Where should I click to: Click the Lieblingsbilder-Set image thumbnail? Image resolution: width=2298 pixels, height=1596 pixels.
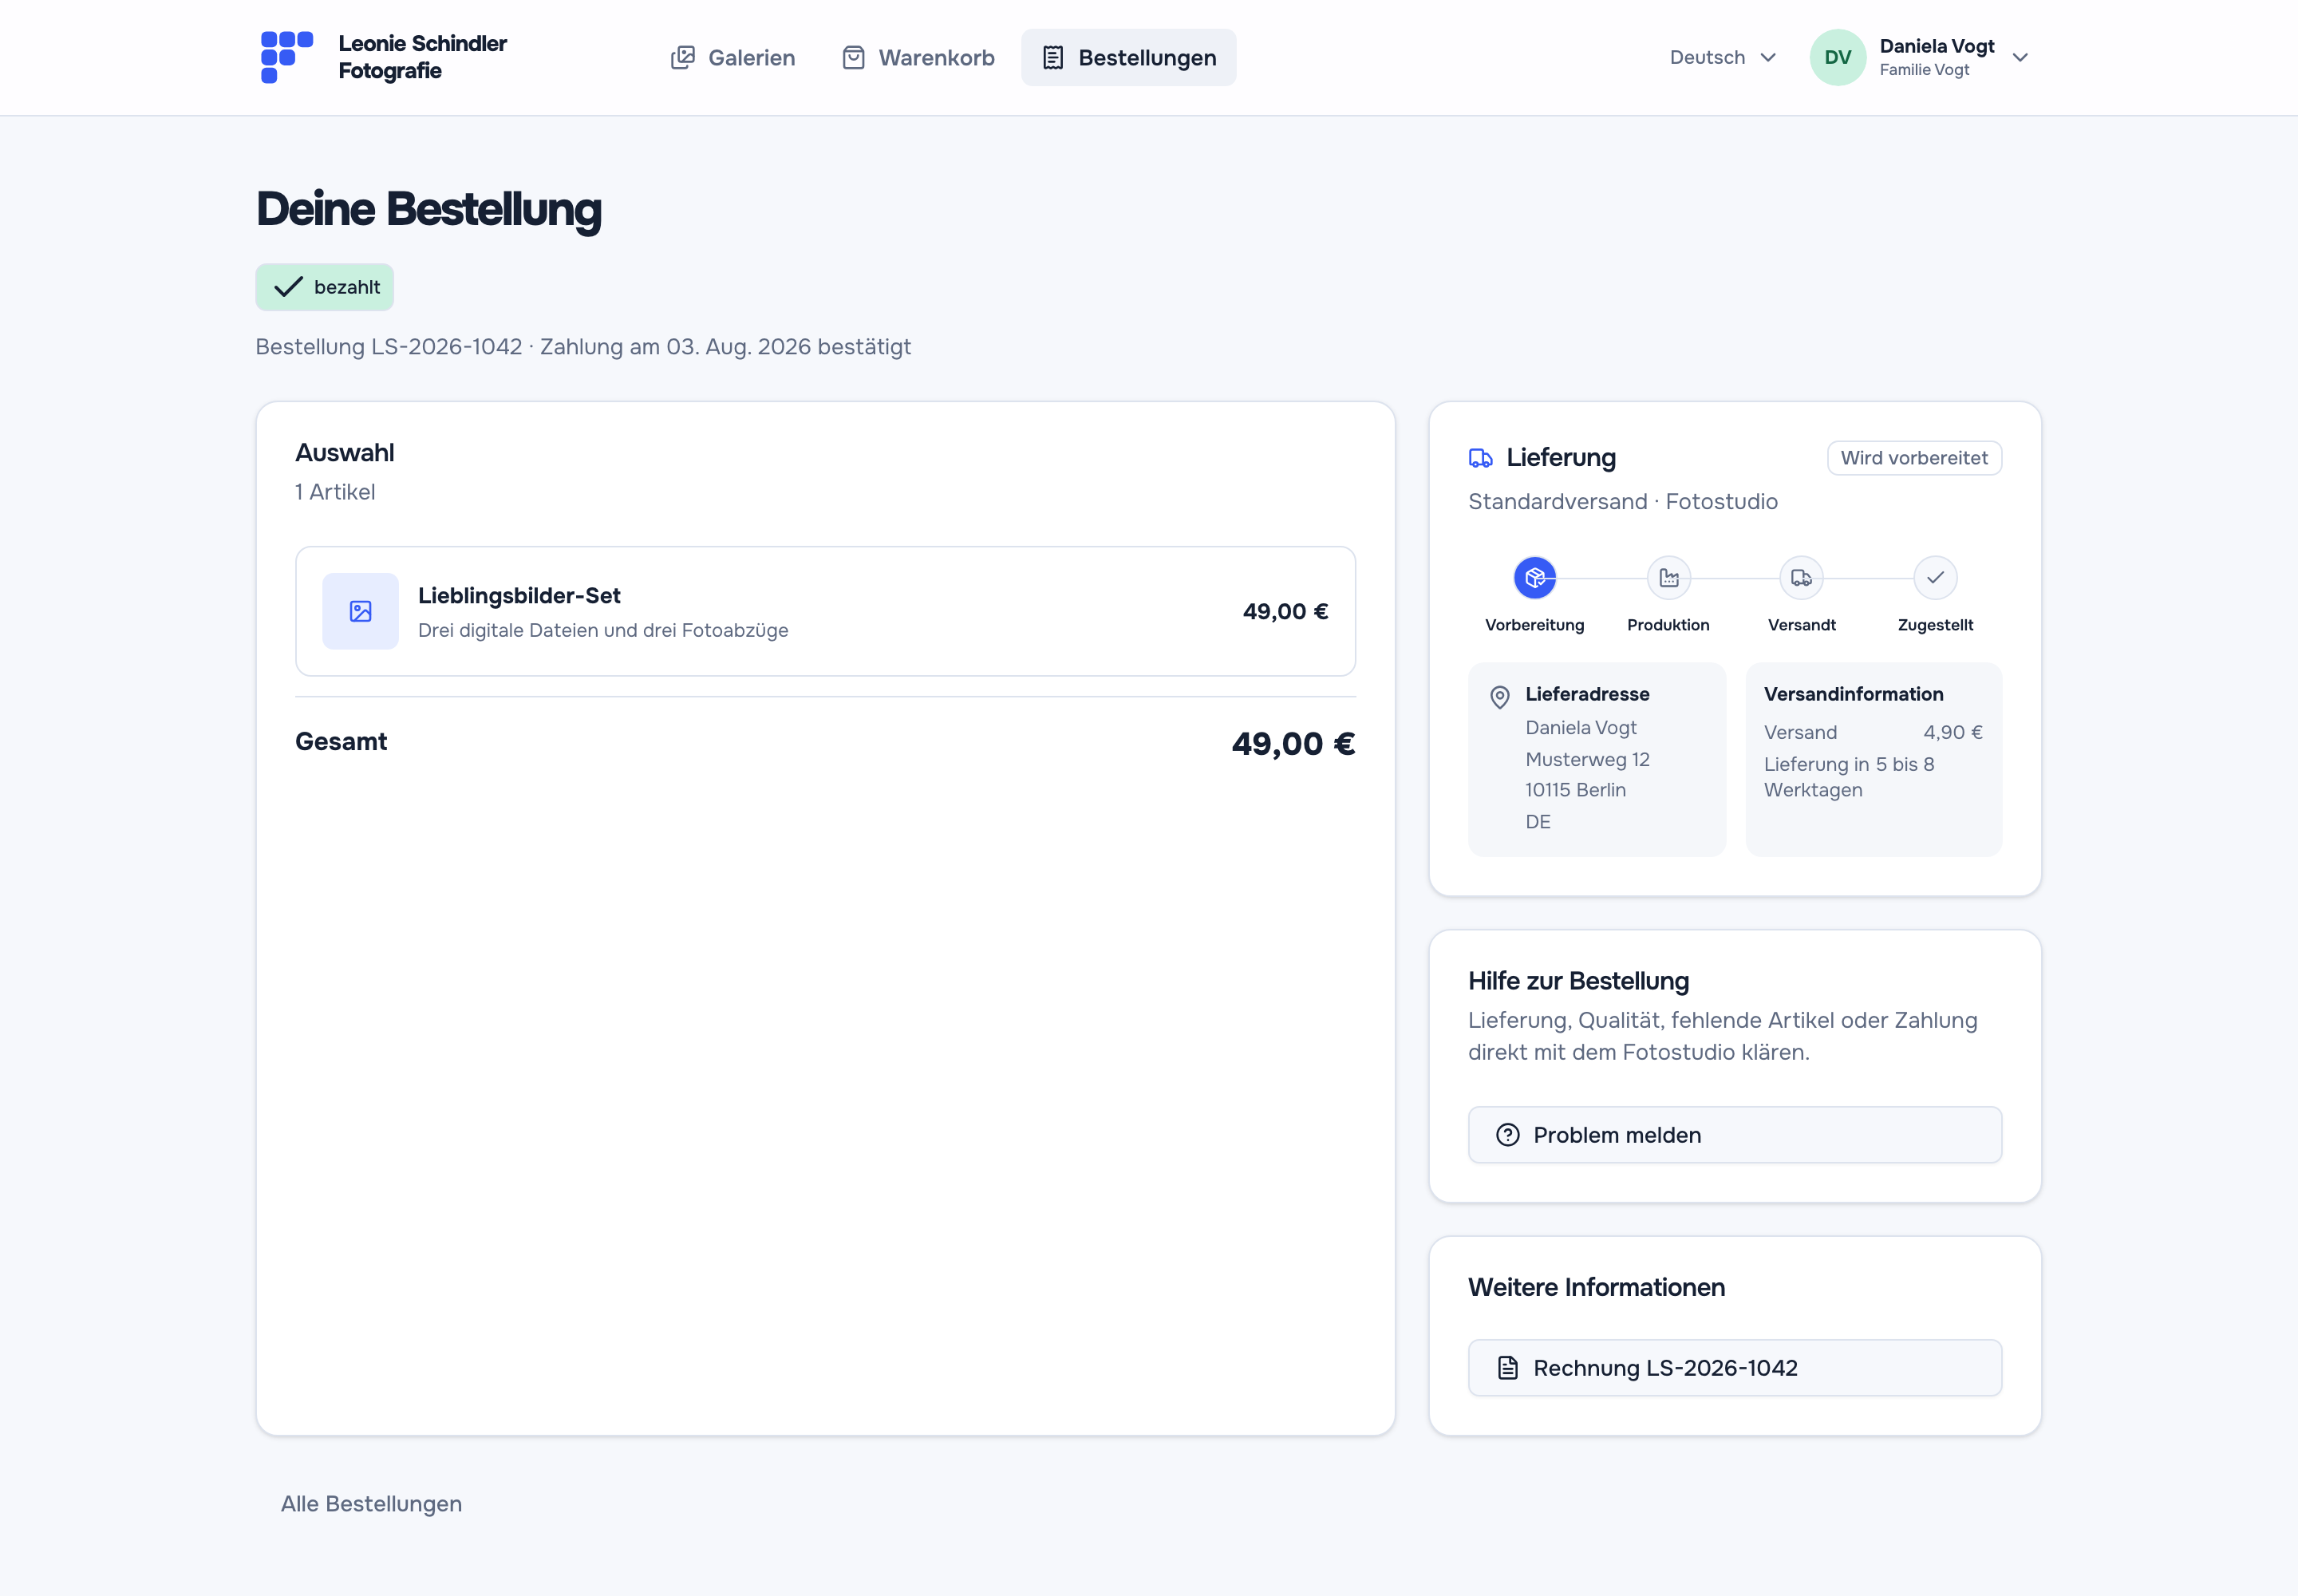pos(360,611)
